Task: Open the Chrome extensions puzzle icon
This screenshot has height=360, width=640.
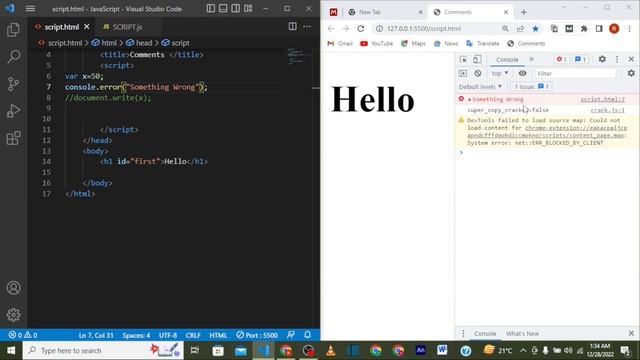Action: (584, 29)
